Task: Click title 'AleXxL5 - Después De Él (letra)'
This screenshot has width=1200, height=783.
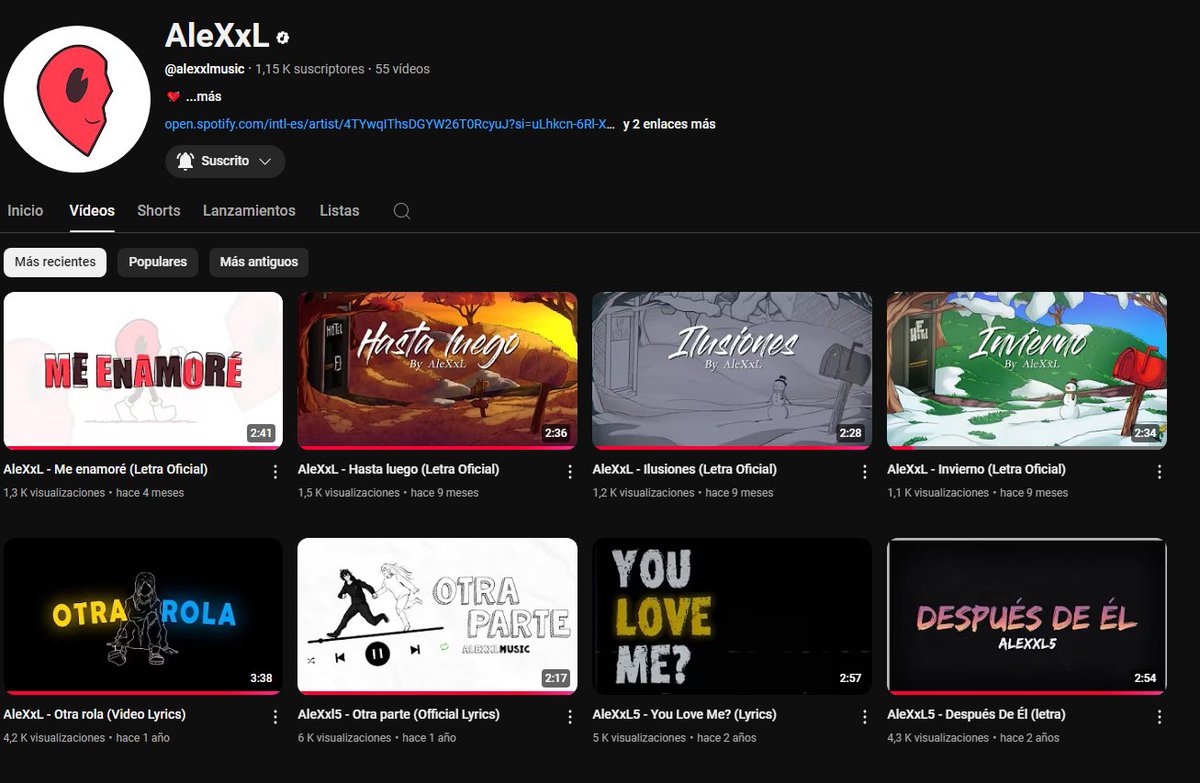Action: pyautogui.click(x=976, y=714)
